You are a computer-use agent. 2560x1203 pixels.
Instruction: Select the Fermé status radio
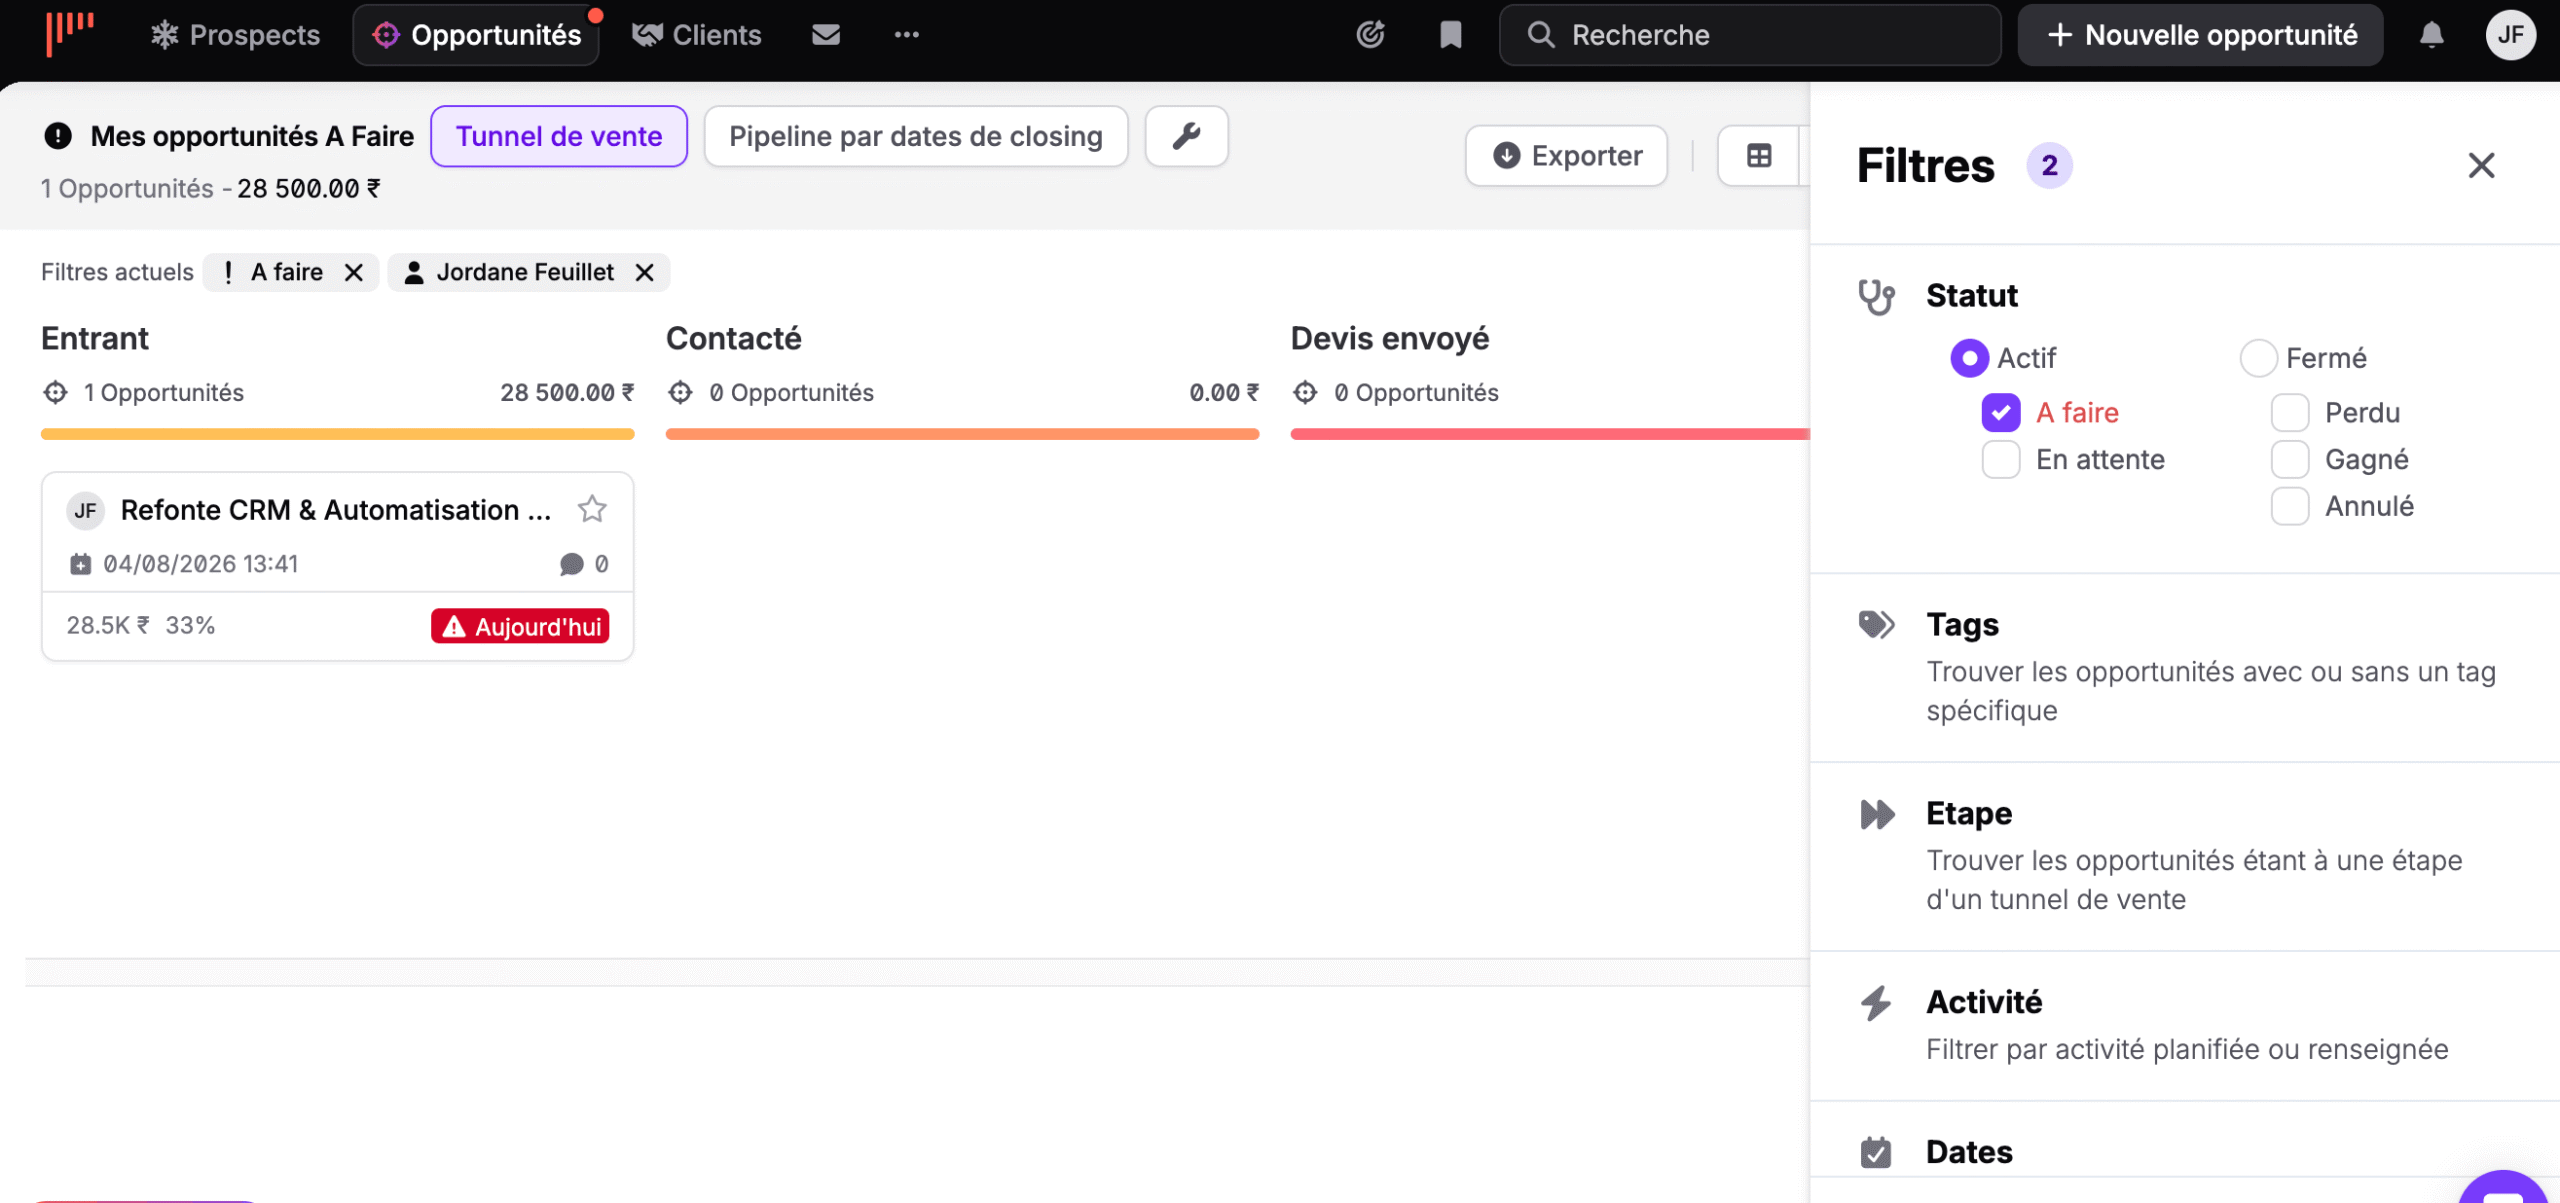click(2258, 358)
